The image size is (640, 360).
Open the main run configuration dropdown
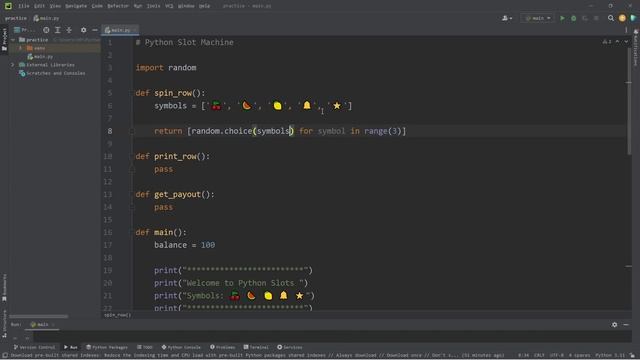(538, 18)
